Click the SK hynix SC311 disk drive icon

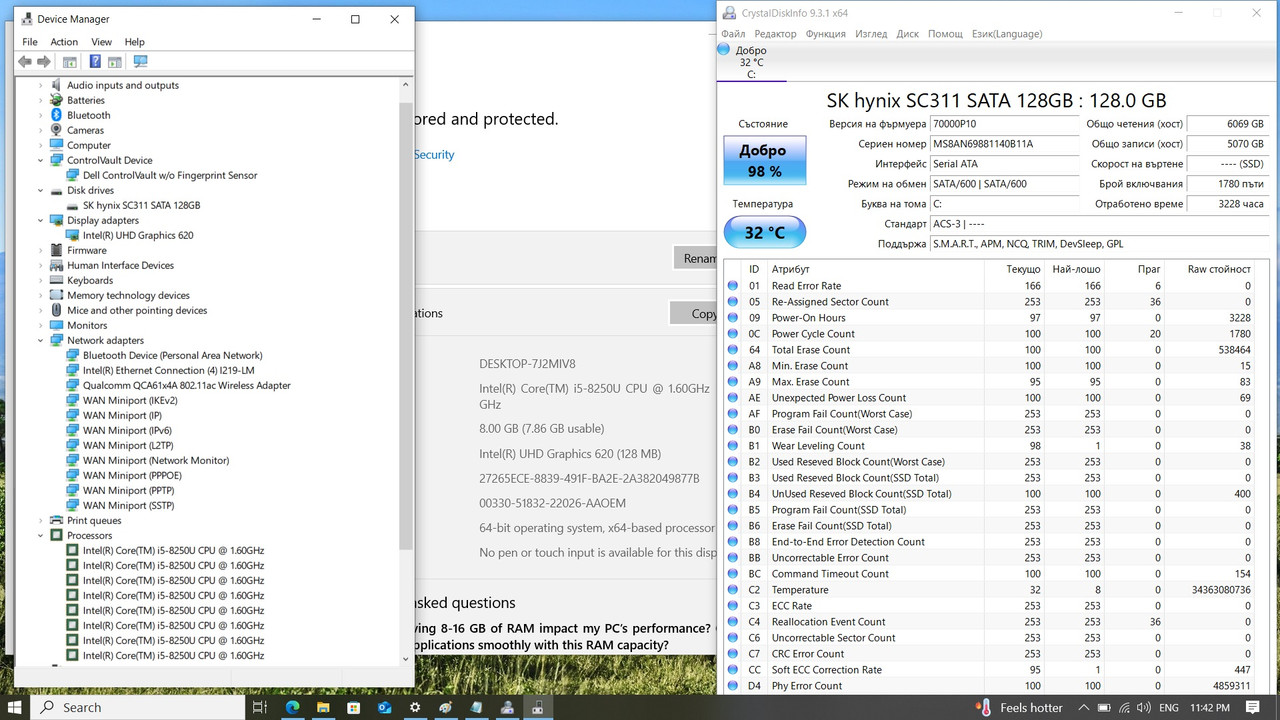tap(73, 205)
